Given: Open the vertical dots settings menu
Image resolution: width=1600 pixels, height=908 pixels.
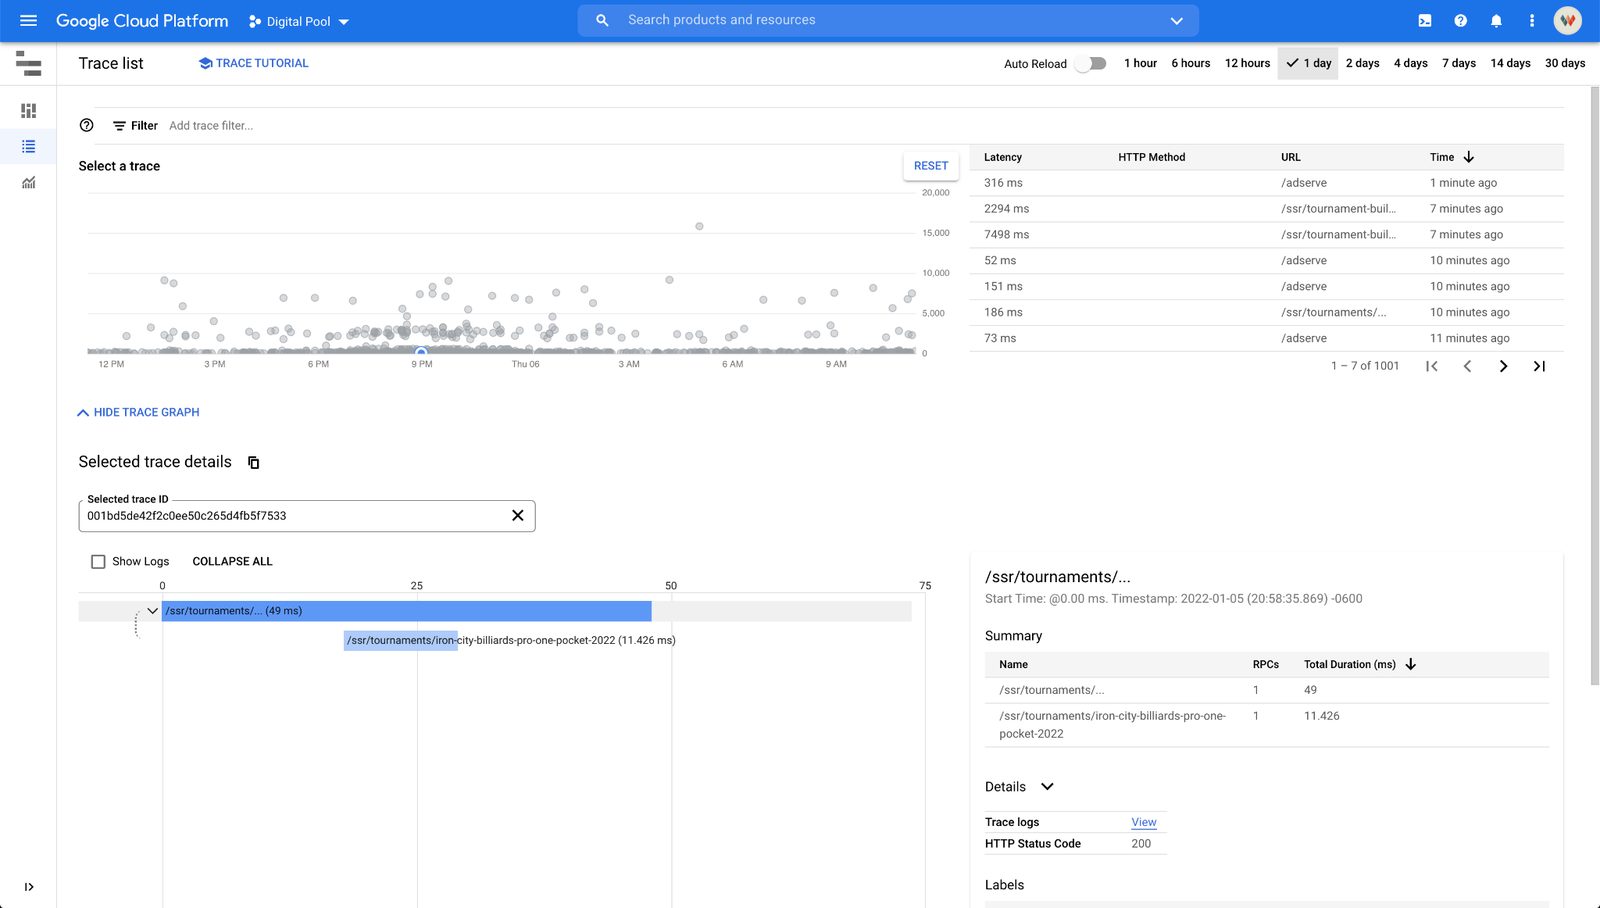Looking at the screenshot, I should click(1531, 21).
